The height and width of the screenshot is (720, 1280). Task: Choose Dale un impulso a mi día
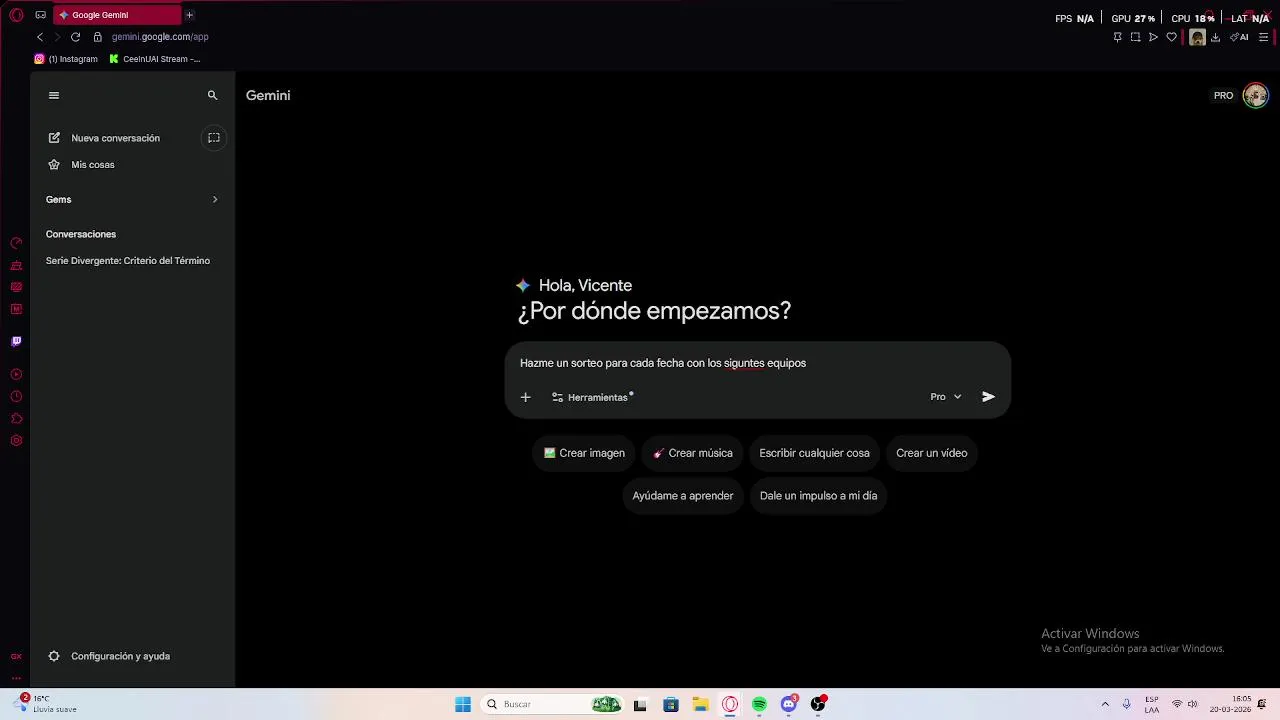coord(818,496)
